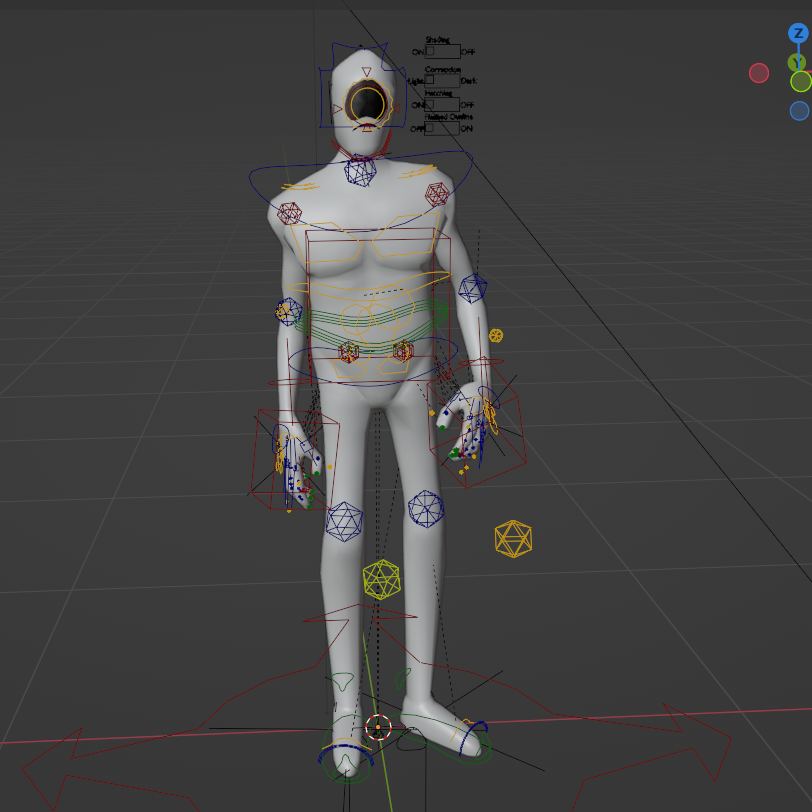Image resolution: width=812 pixels, height=812 pixels.
Task: Select the orange eye circle control
Action: coord(367,104)
